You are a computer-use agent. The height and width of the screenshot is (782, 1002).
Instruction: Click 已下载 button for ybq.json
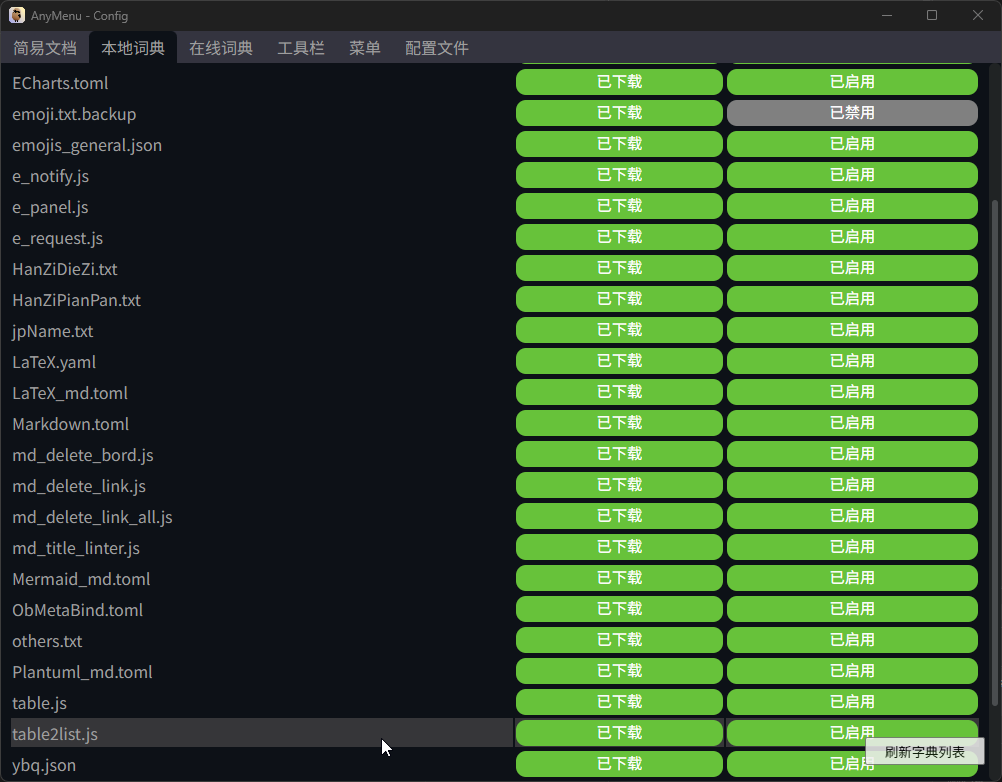619,763
